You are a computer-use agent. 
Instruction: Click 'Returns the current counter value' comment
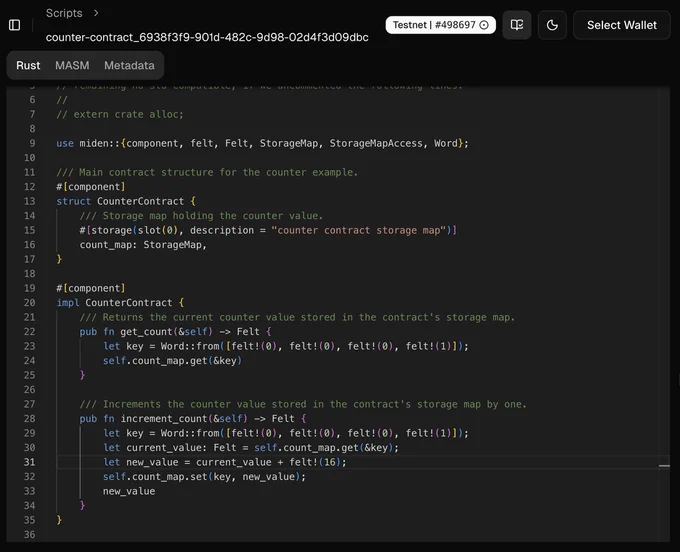[297, 317]
